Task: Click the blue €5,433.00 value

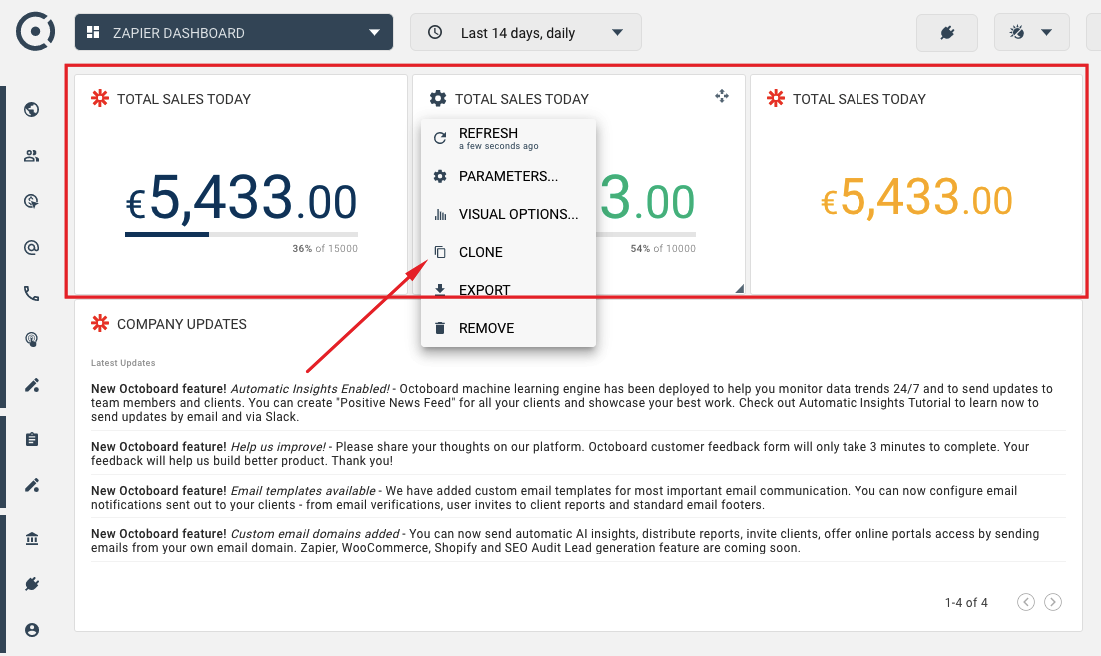Action: pyautogui.click(x=242, y=199)
